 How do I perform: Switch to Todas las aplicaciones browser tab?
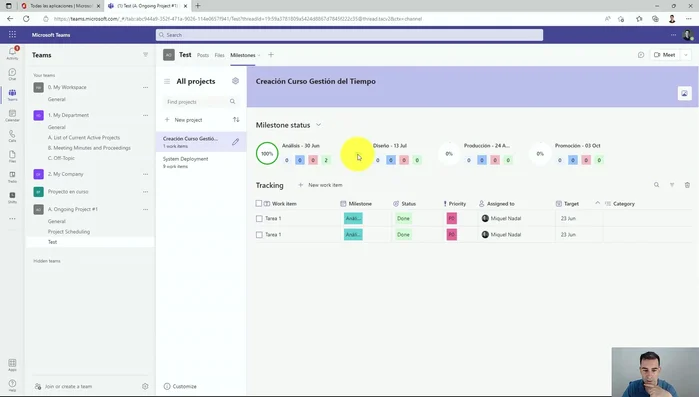(61, 6)
